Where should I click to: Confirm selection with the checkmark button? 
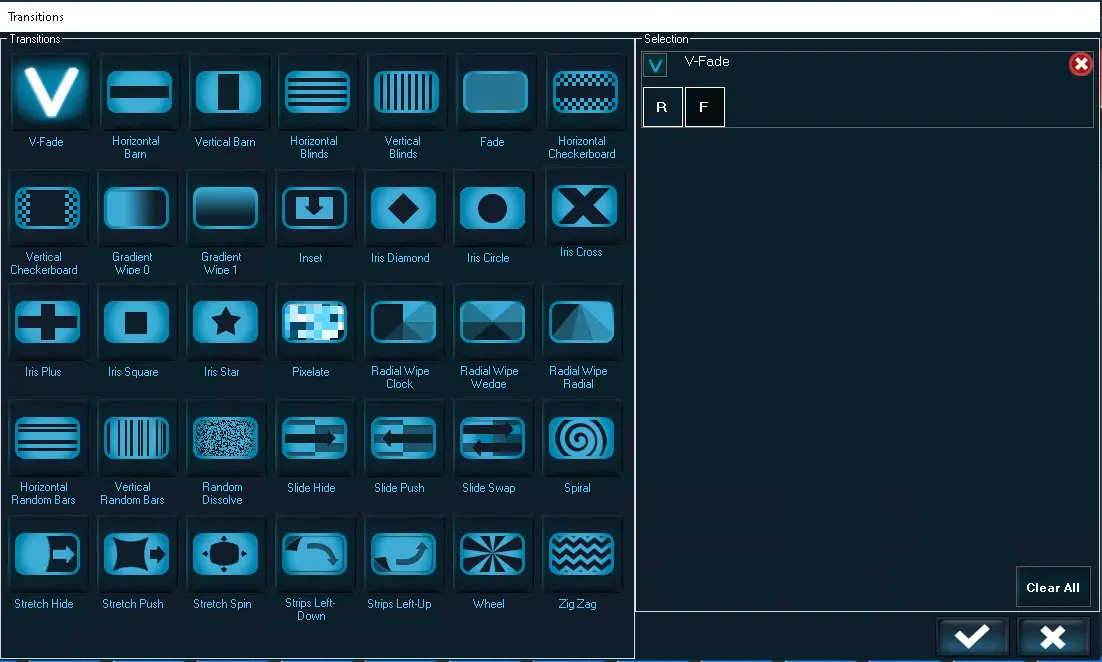pos(972,637)
